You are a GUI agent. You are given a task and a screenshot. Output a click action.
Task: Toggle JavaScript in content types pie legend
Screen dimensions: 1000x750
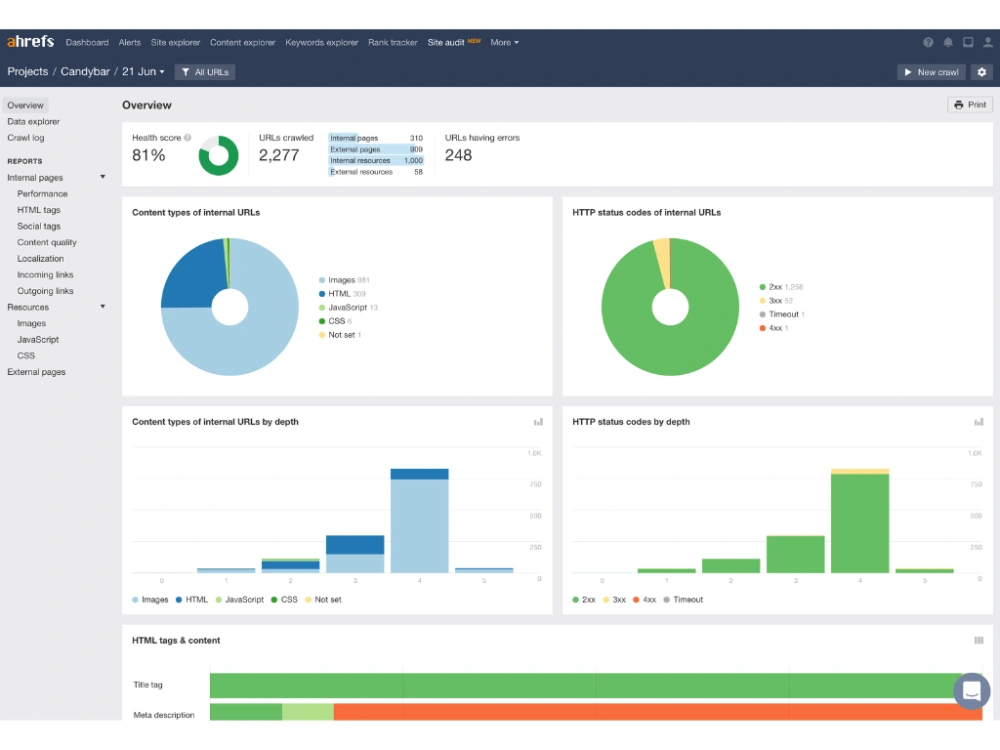348,307
